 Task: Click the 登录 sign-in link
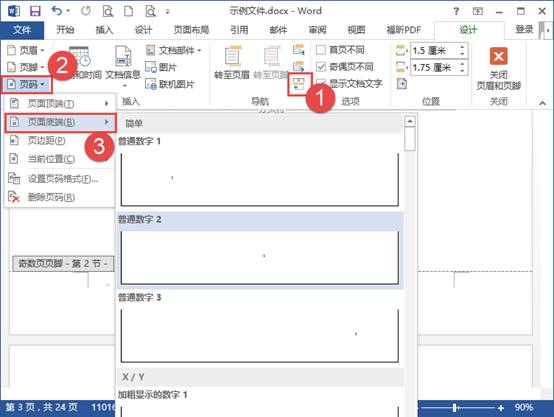pos(524,30)
